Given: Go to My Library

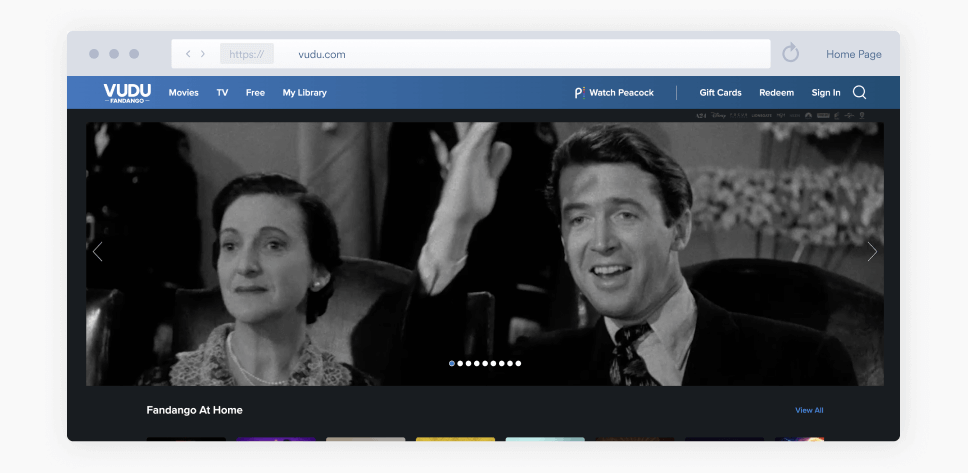Looking at the screenshot, I should [x=304, y=93].
